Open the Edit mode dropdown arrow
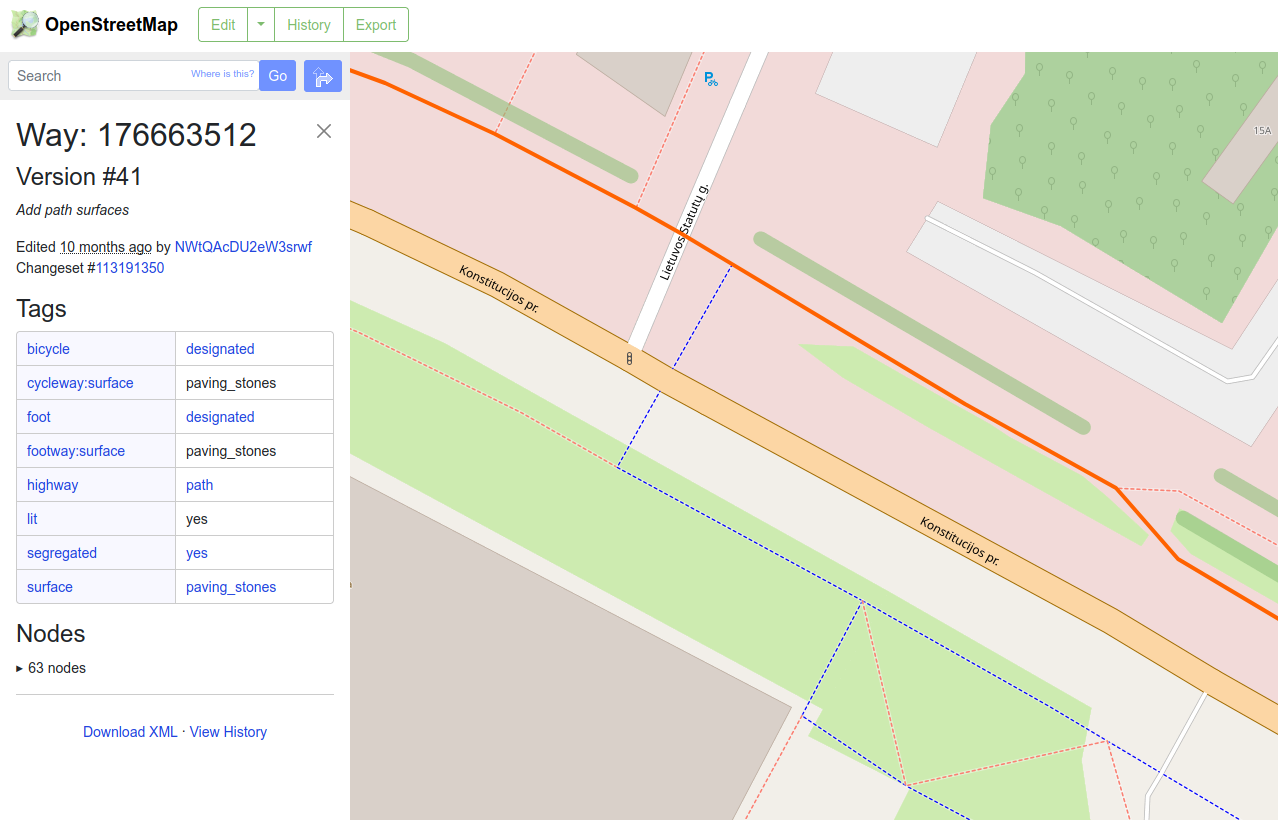The width and height of the screenshot is (1278, 820). [260, 24]
